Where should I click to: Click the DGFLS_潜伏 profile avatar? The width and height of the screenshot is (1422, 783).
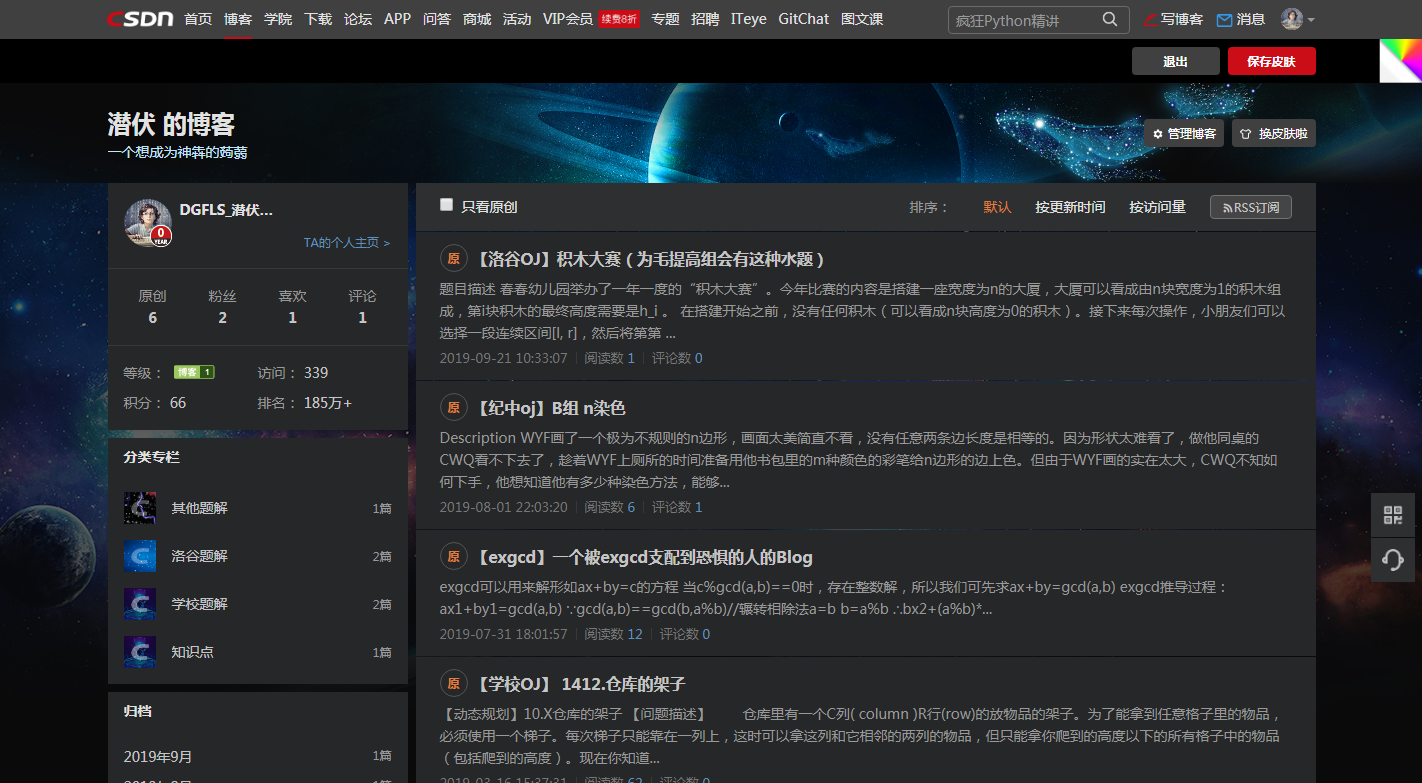pos(148,222)
